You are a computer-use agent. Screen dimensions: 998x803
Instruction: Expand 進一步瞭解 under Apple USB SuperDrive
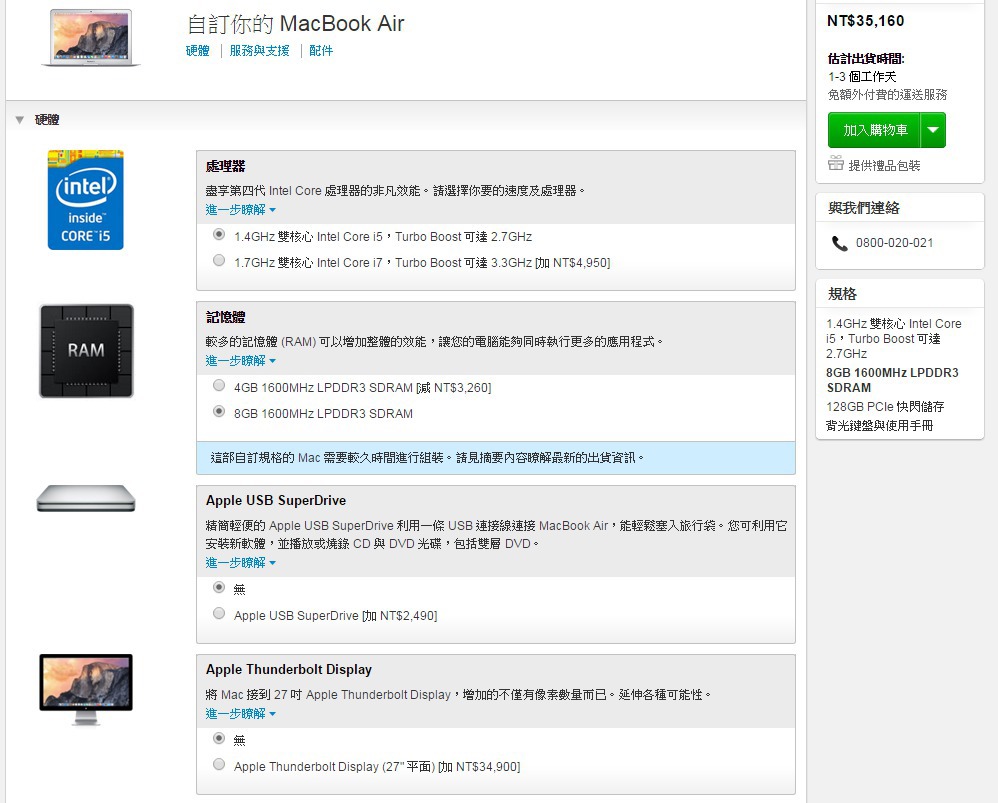(240, 562)
